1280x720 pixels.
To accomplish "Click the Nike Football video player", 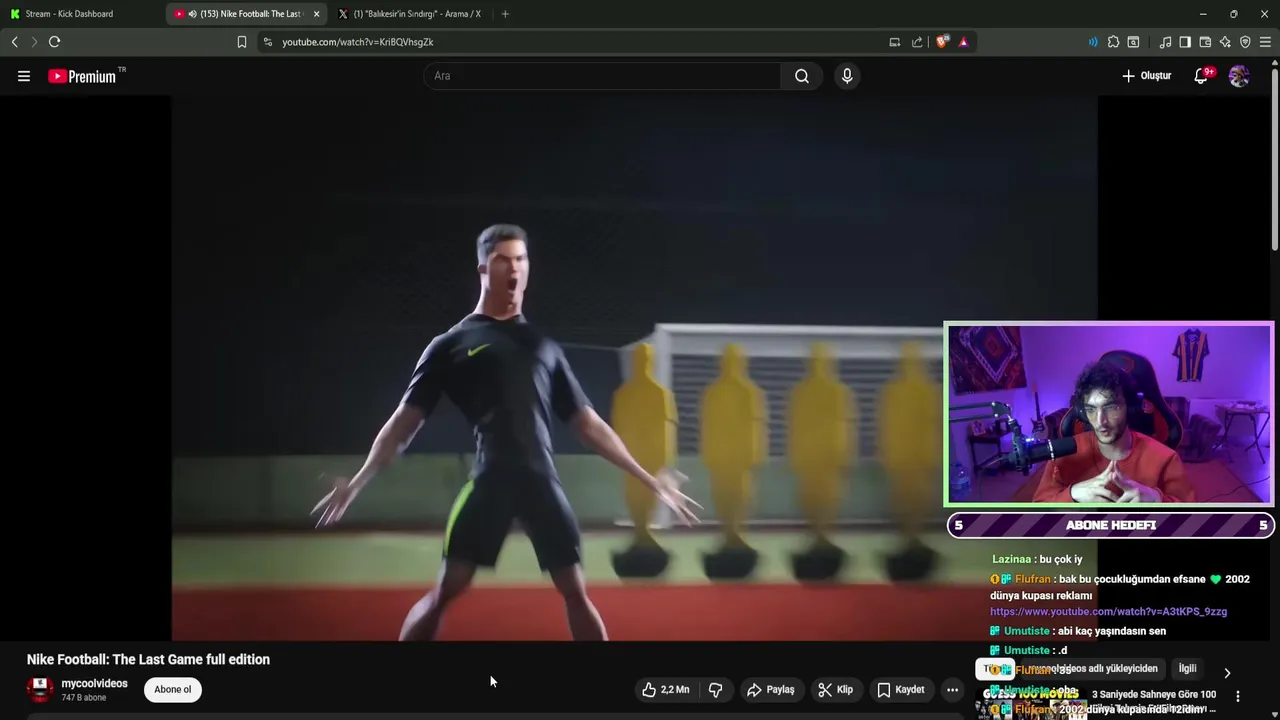I will pyautogui.click(x=634, y=368).
